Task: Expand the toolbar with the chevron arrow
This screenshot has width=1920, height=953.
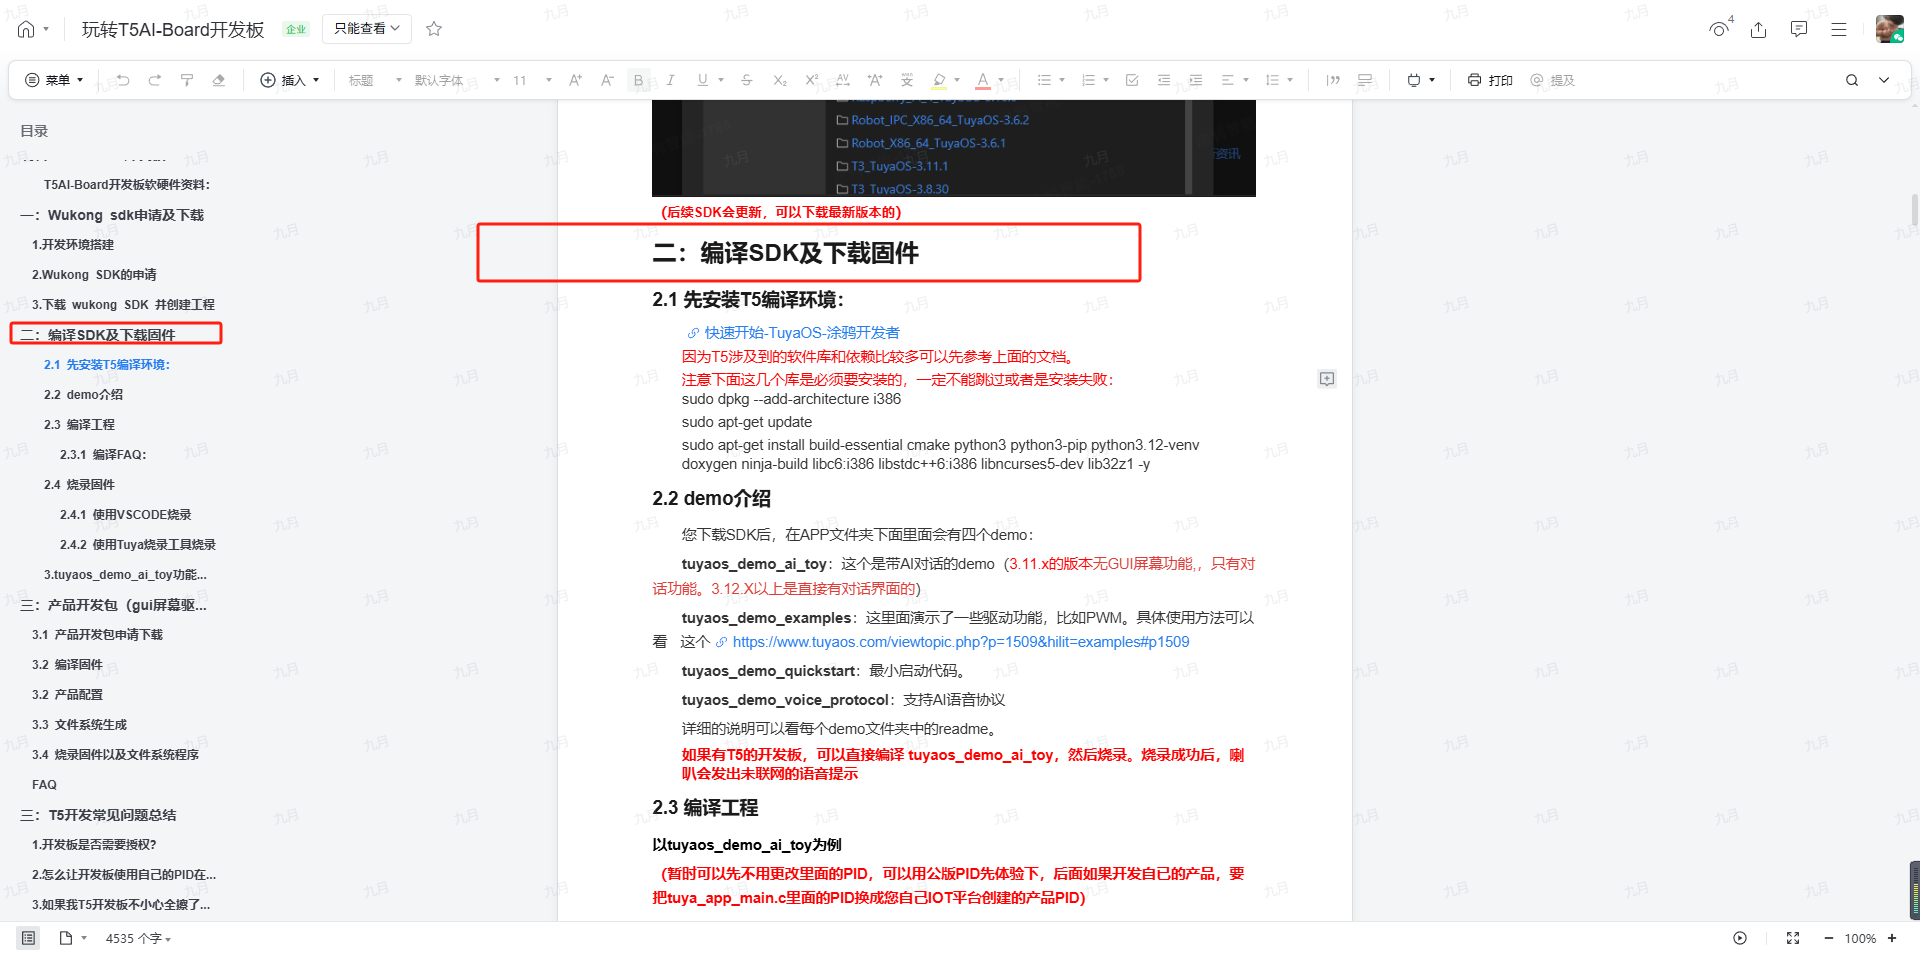Action: (1884, 80)
